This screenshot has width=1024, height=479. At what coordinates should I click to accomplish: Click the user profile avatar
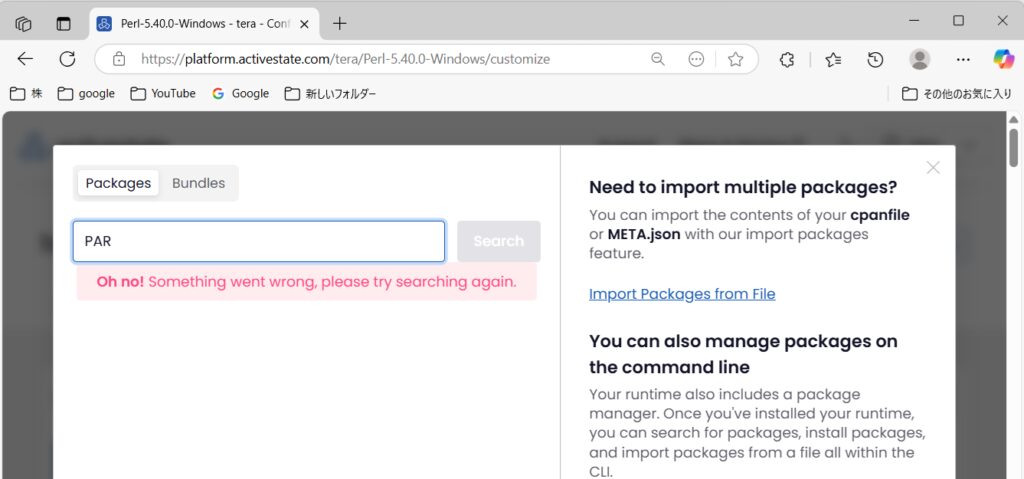point(920,59)
